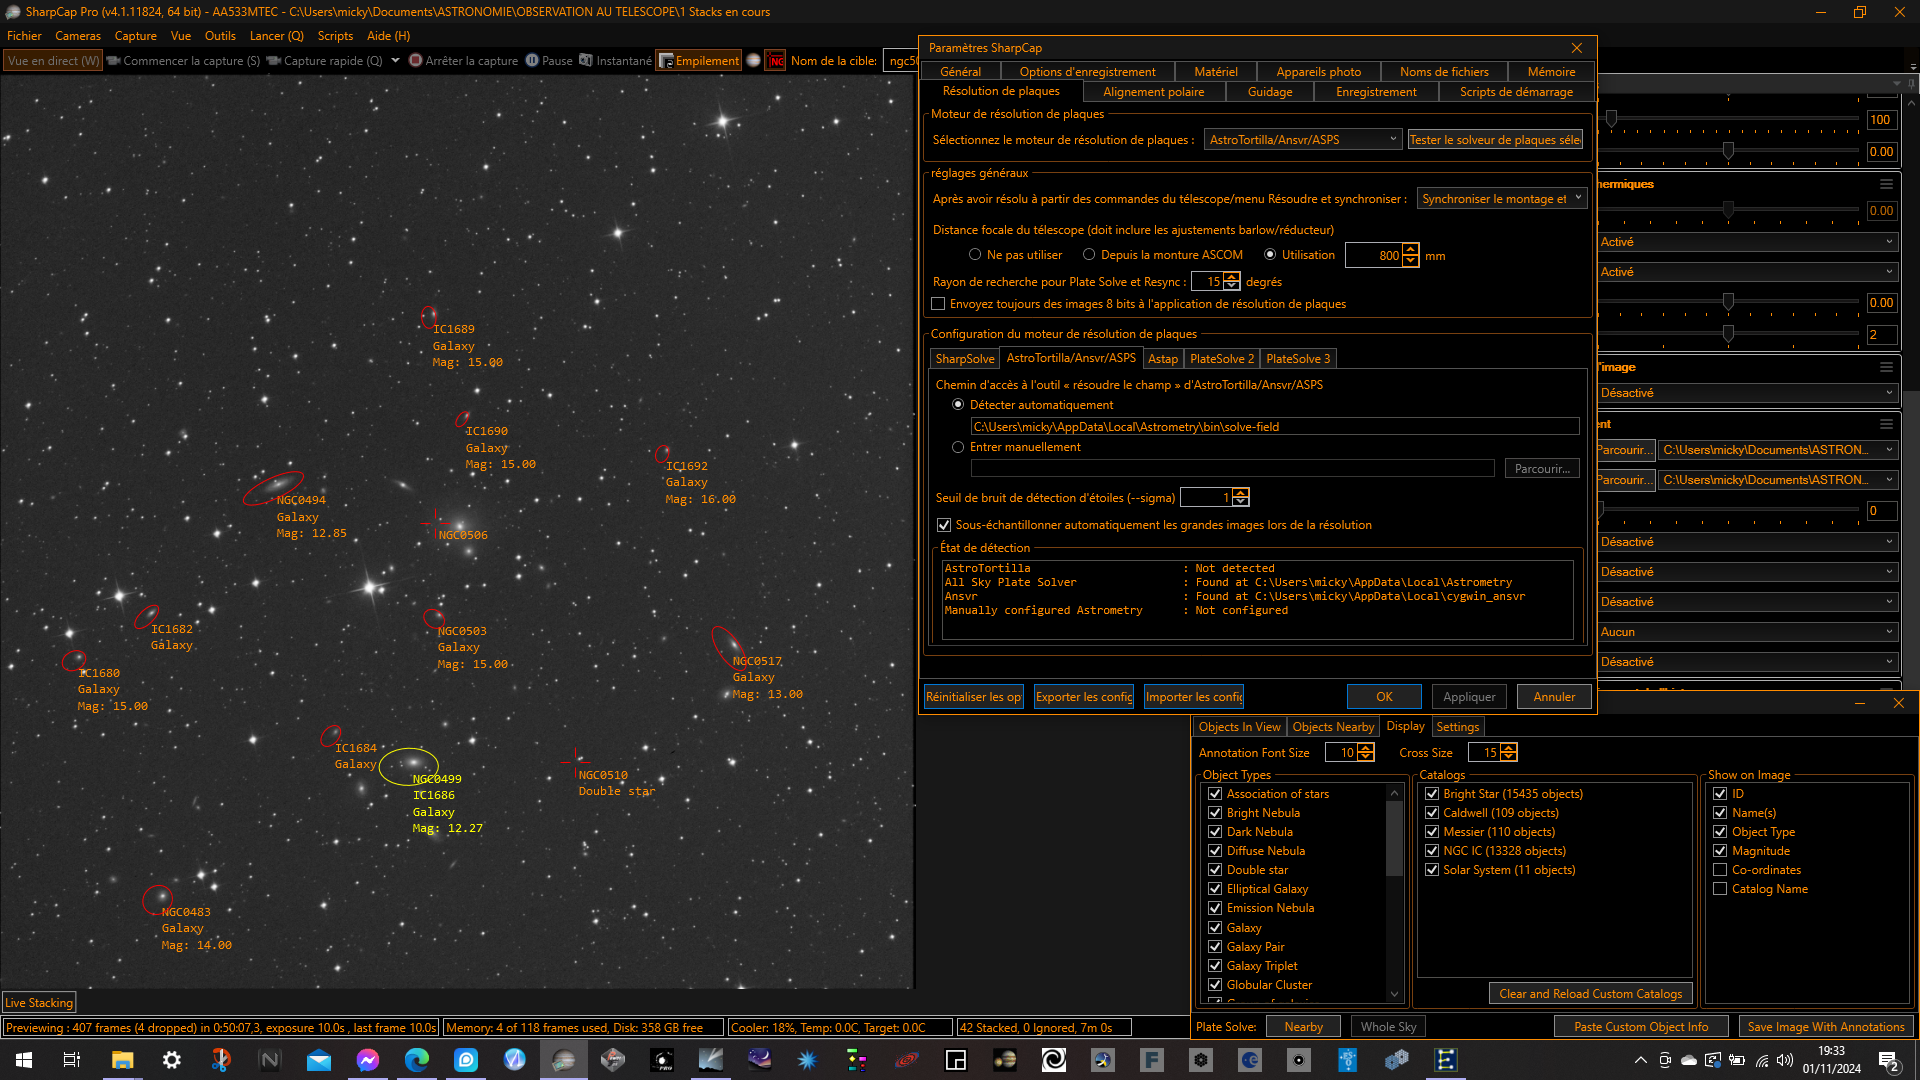Open the thermiques section hamburger menu
This screenshot has height=1080, width=1920.
(1886, 184)
